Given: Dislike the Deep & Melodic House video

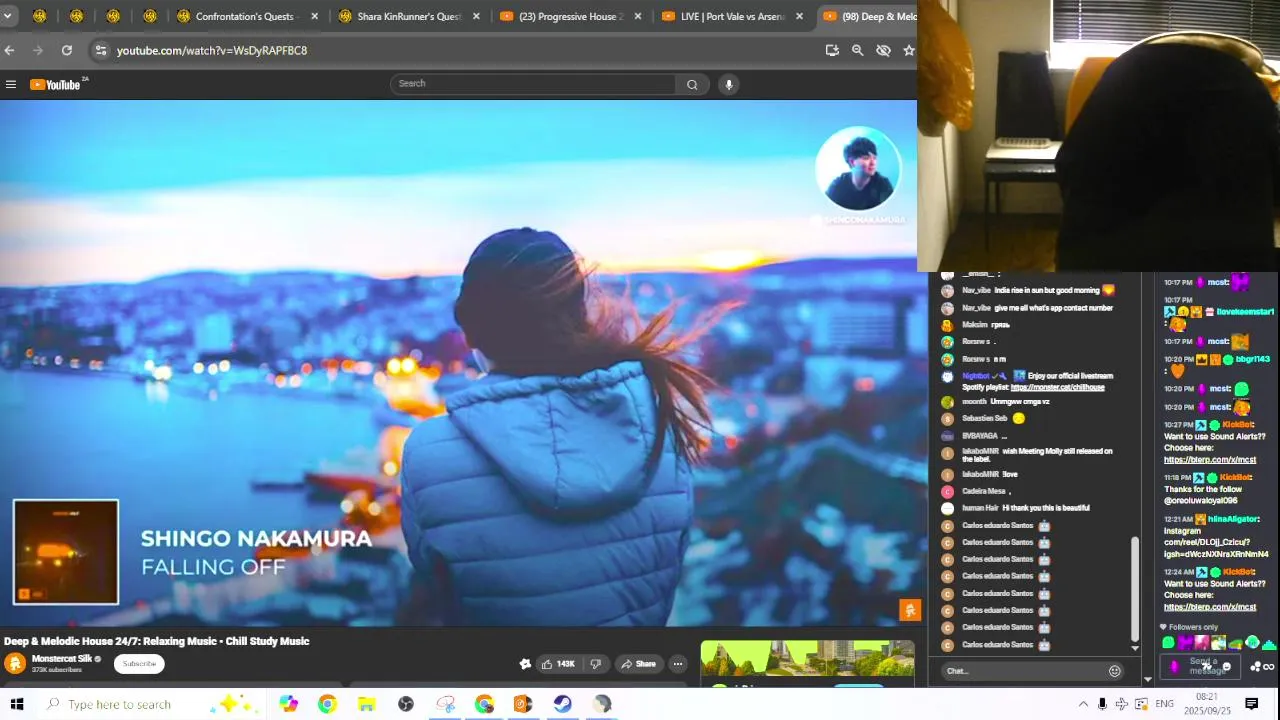Looking at the screenshot, I should coord(596,664).
